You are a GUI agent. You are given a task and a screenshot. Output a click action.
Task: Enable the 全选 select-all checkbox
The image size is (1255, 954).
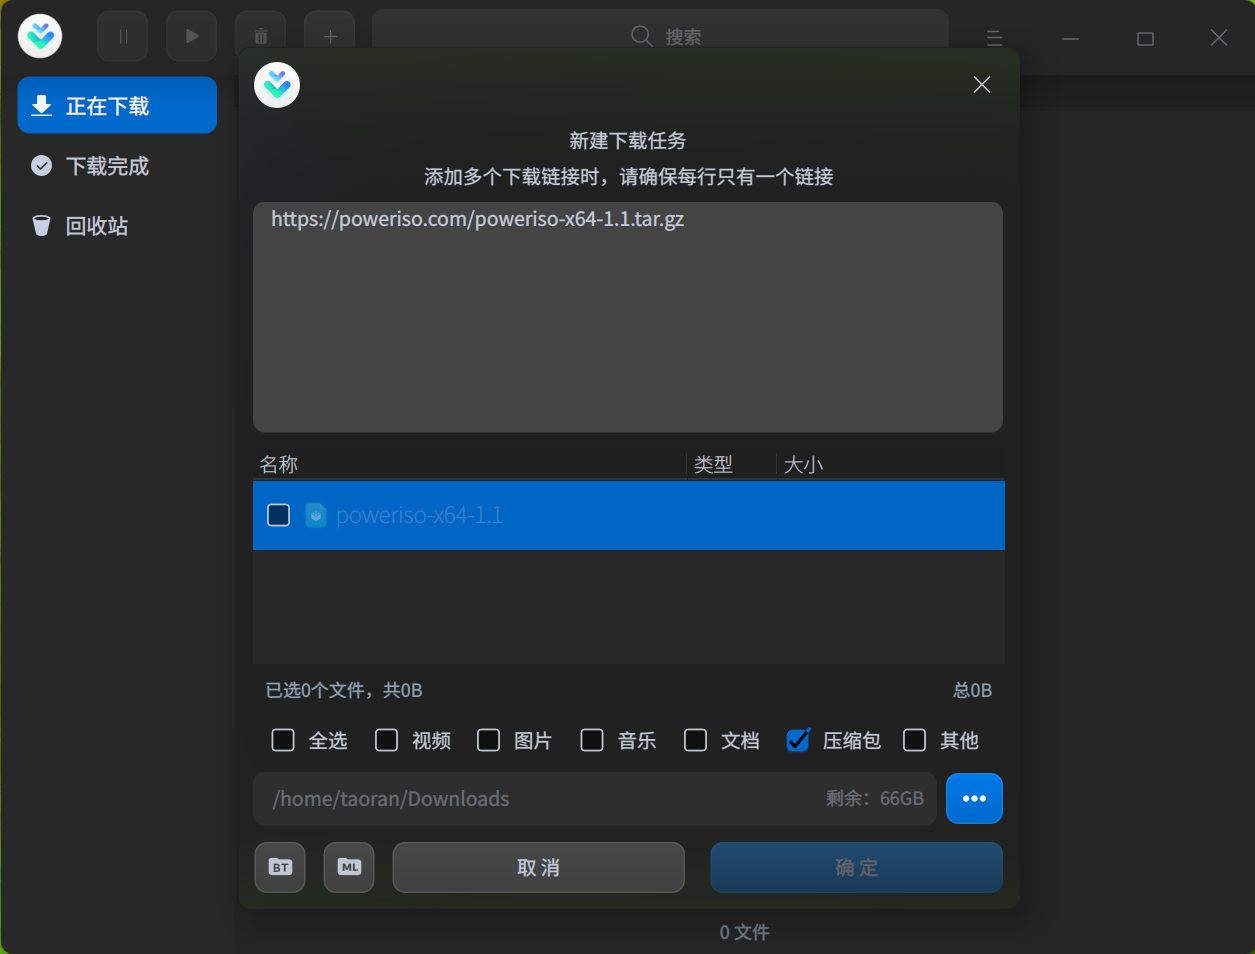click(282, 740)
